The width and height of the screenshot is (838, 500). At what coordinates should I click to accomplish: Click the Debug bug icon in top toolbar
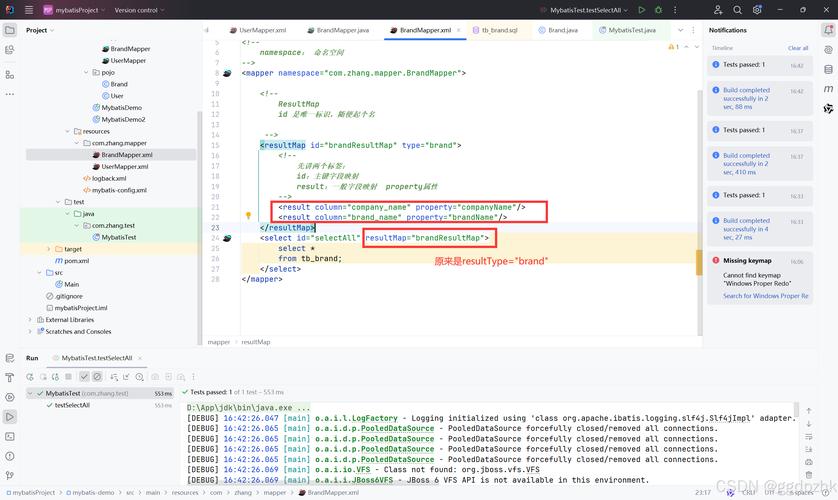(658, 10)
